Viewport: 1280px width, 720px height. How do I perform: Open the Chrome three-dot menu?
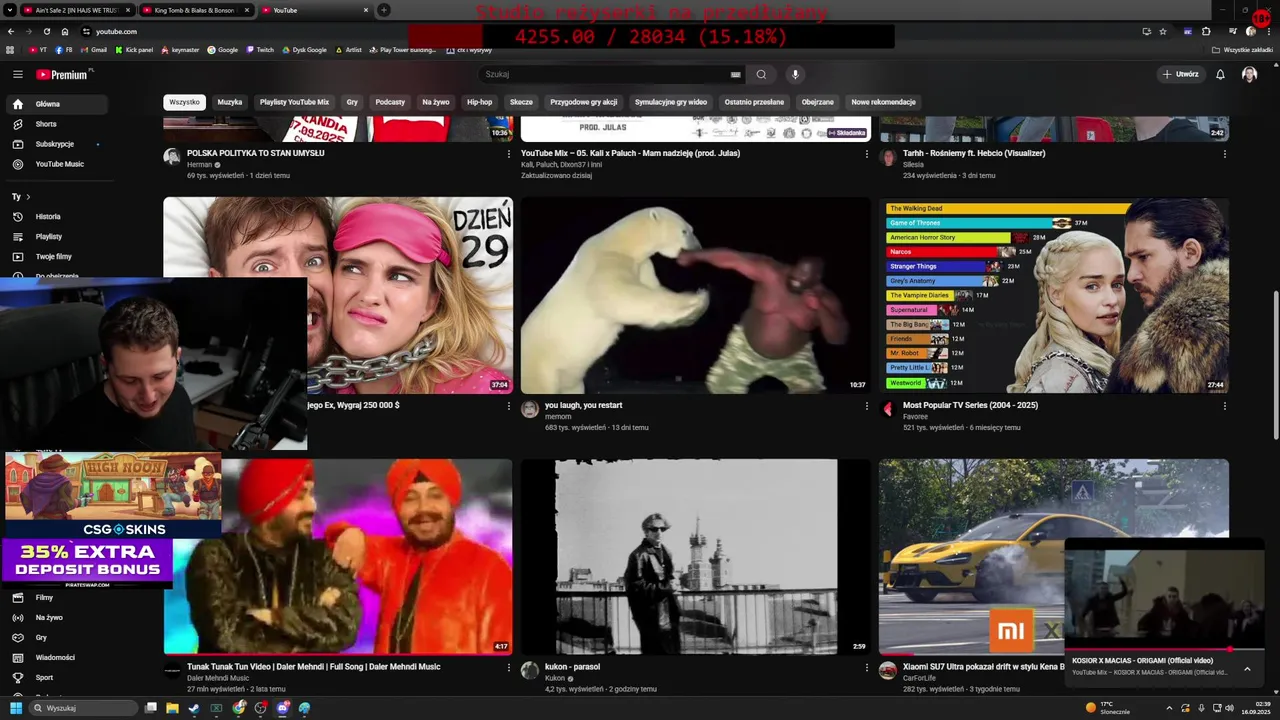pos(1270,31)
